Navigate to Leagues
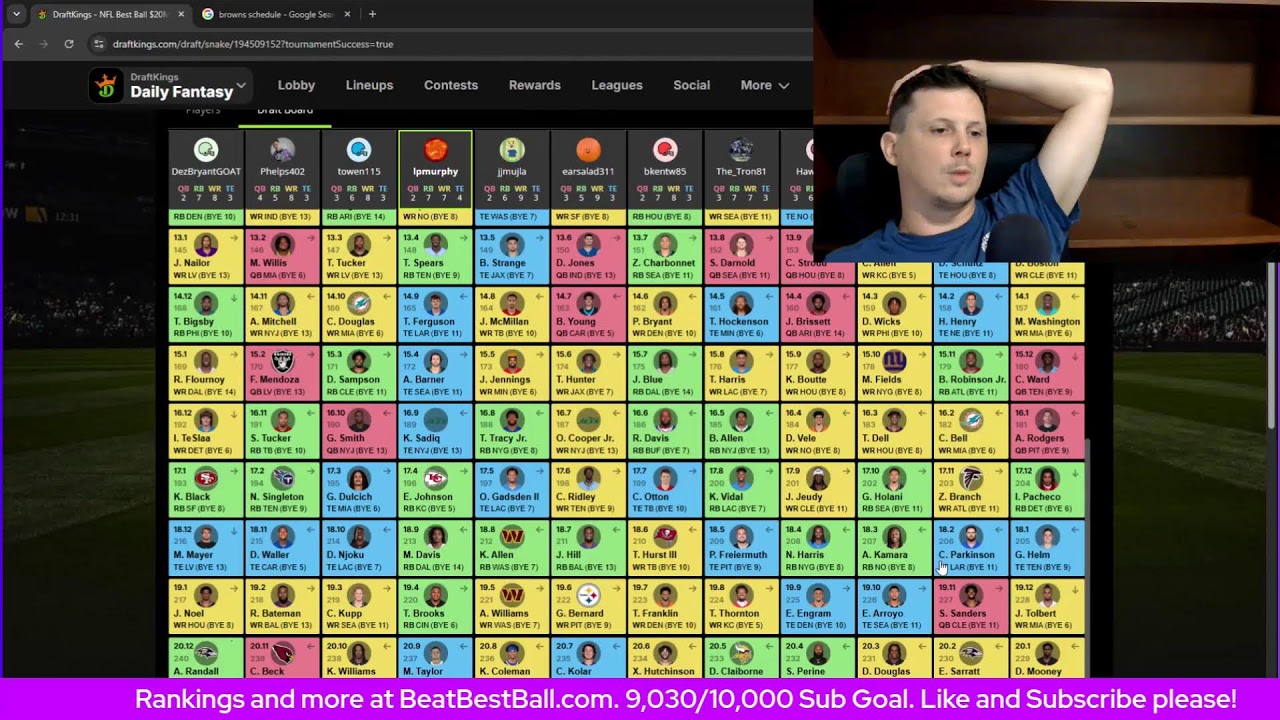 (x=617, y=85)
